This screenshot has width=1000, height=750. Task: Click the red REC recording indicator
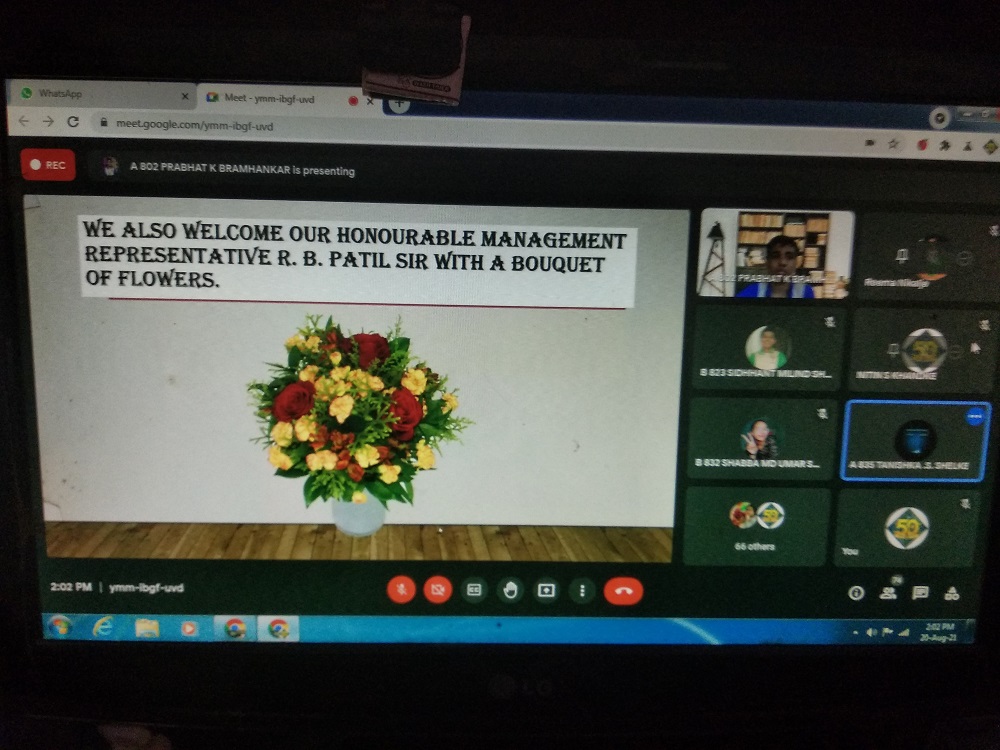[x=48, y=165]
